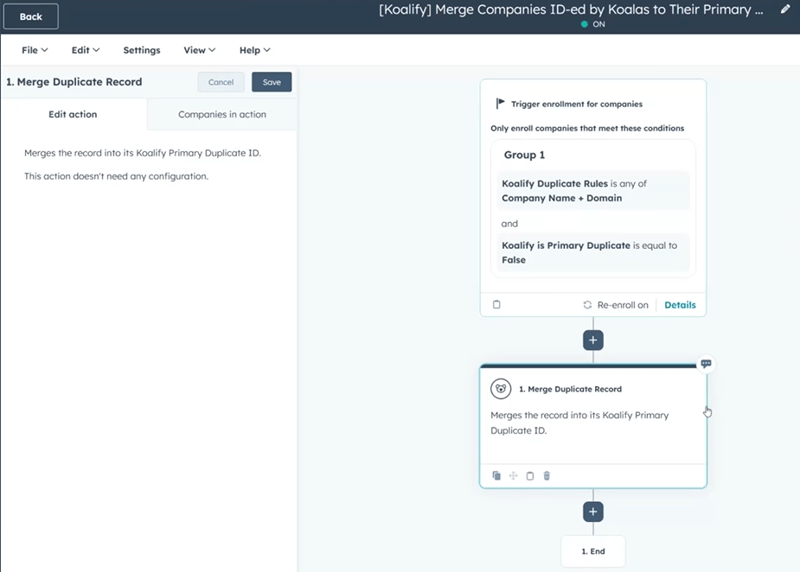The height and width of the screenshot is (572, 800).
Task: Click the Group 1 heading
Action: pyautogui.click(x=524, y=155)
